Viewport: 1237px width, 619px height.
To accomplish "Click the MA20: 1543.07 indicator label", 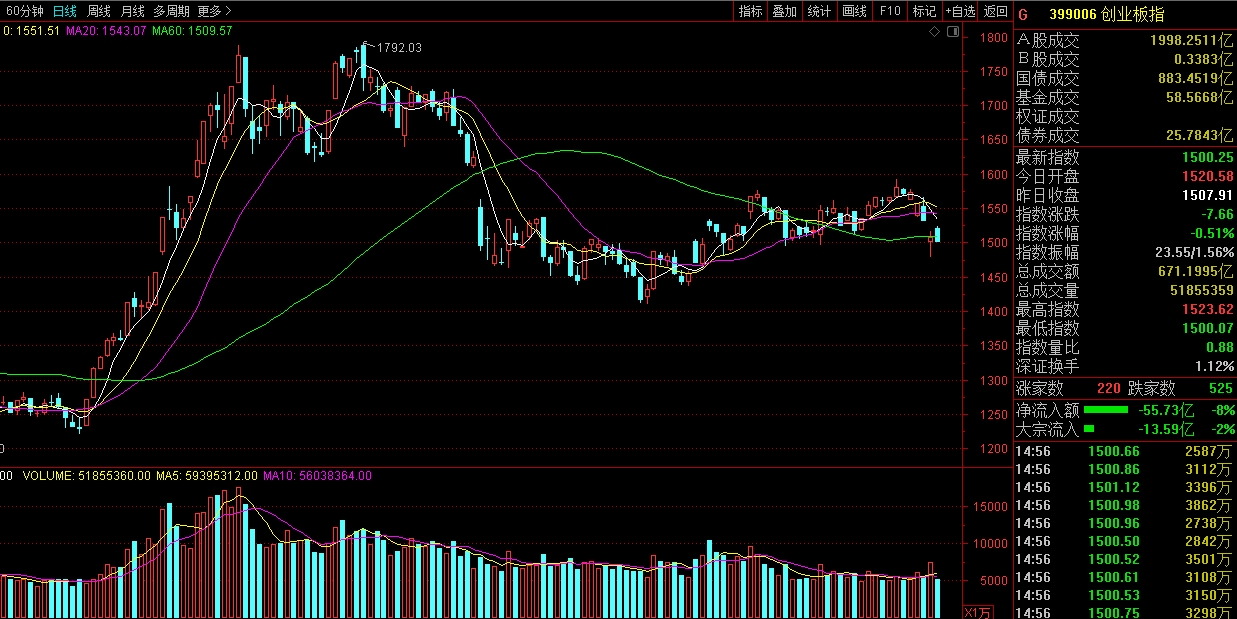I will 106,31.
